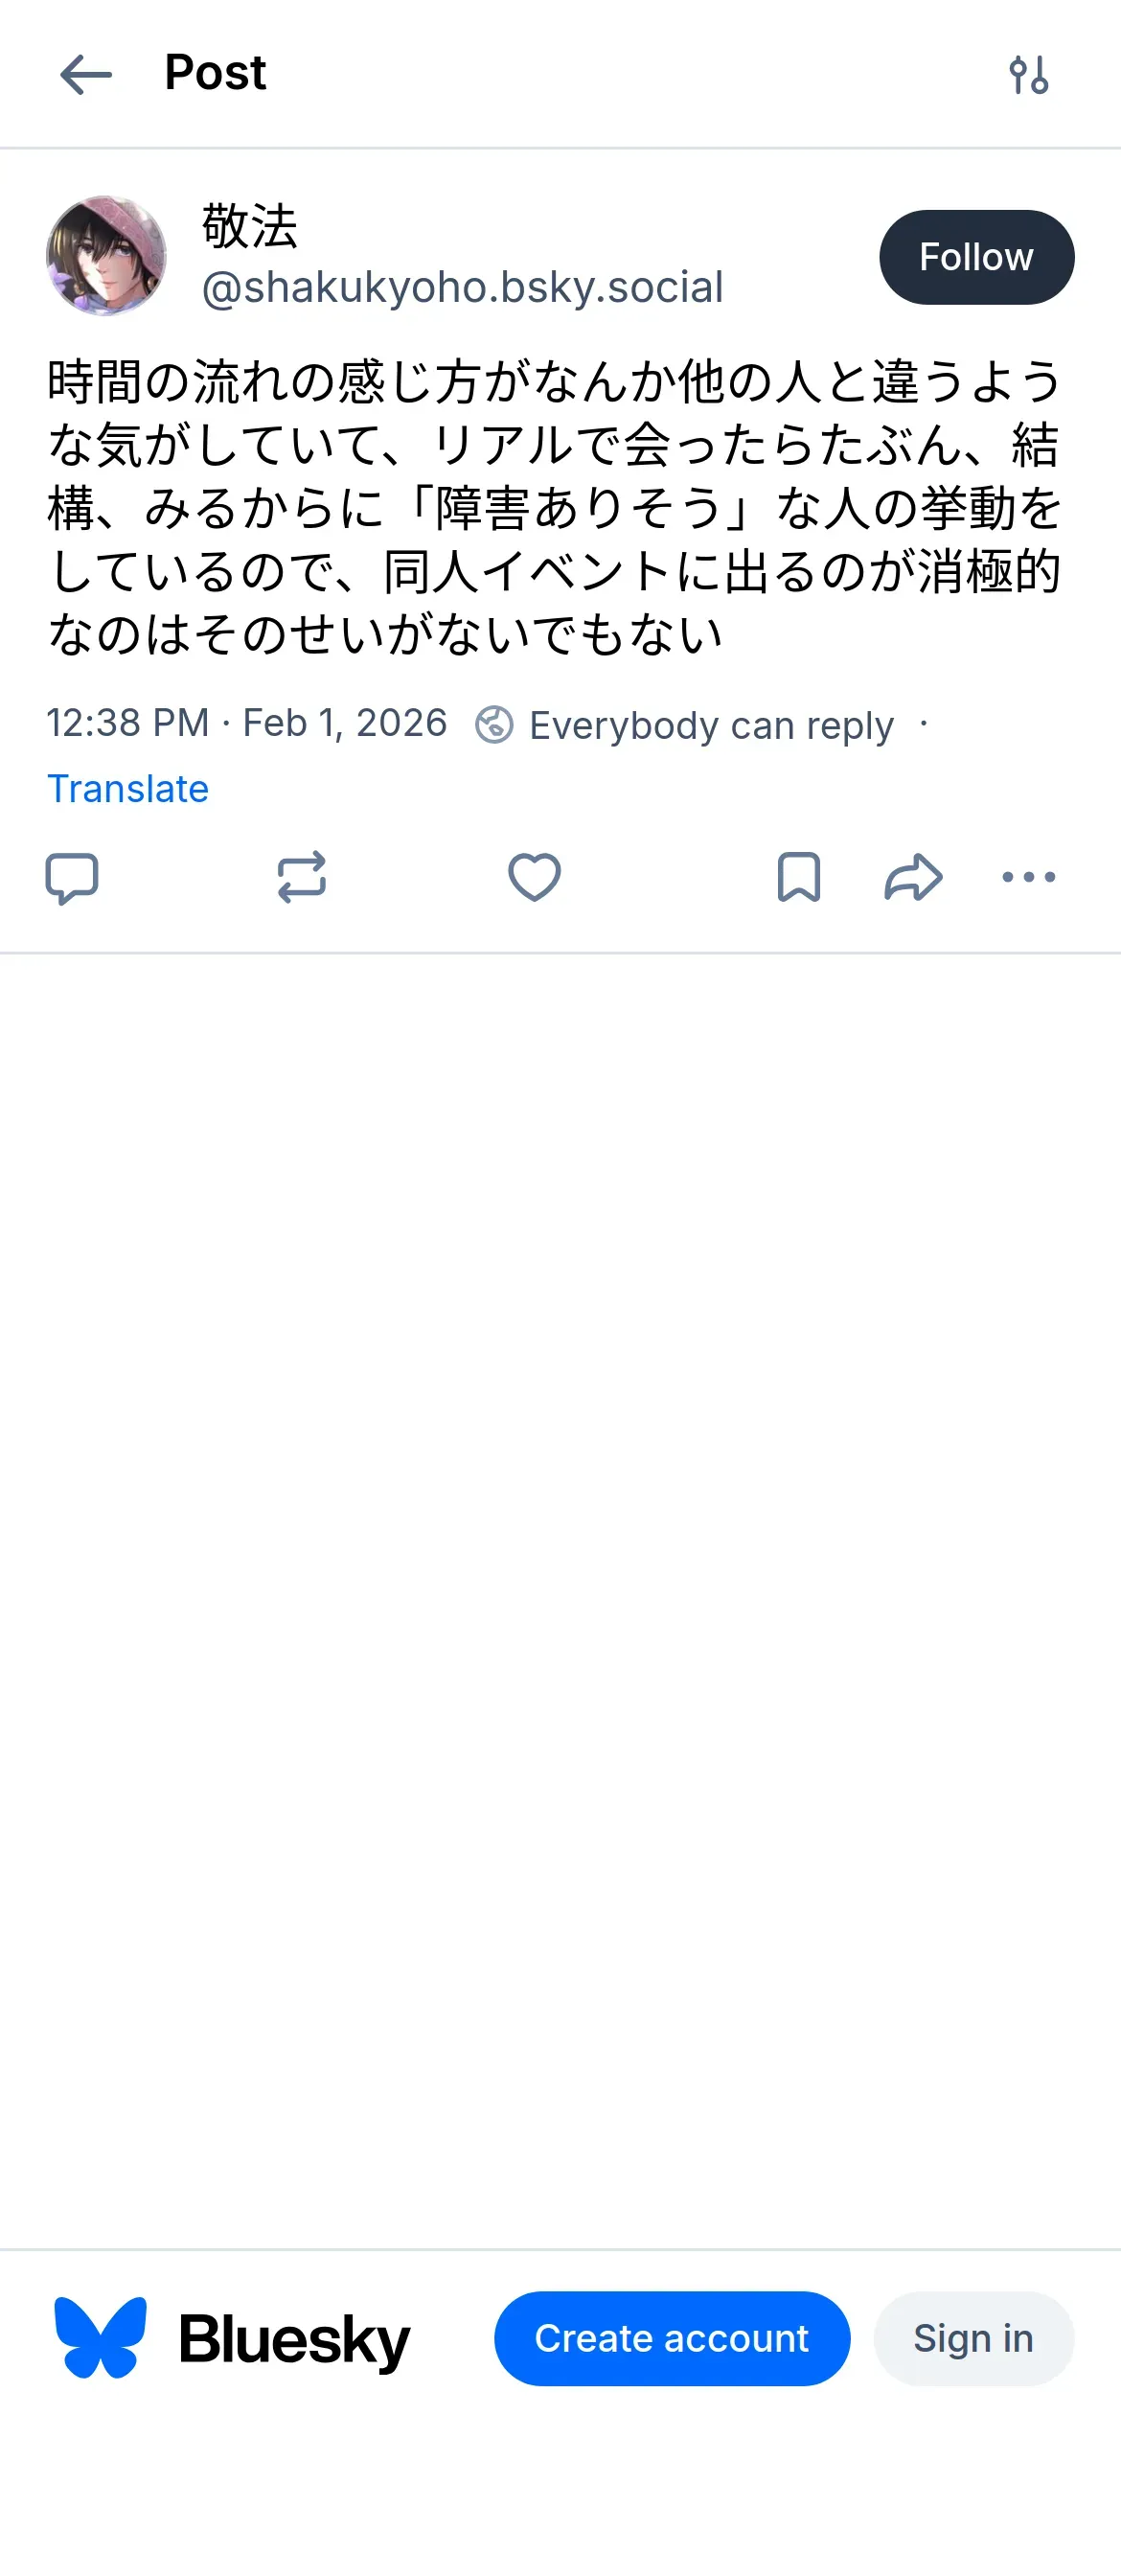
Task: Click the "Everybody can reply" label
Action: 711,725
